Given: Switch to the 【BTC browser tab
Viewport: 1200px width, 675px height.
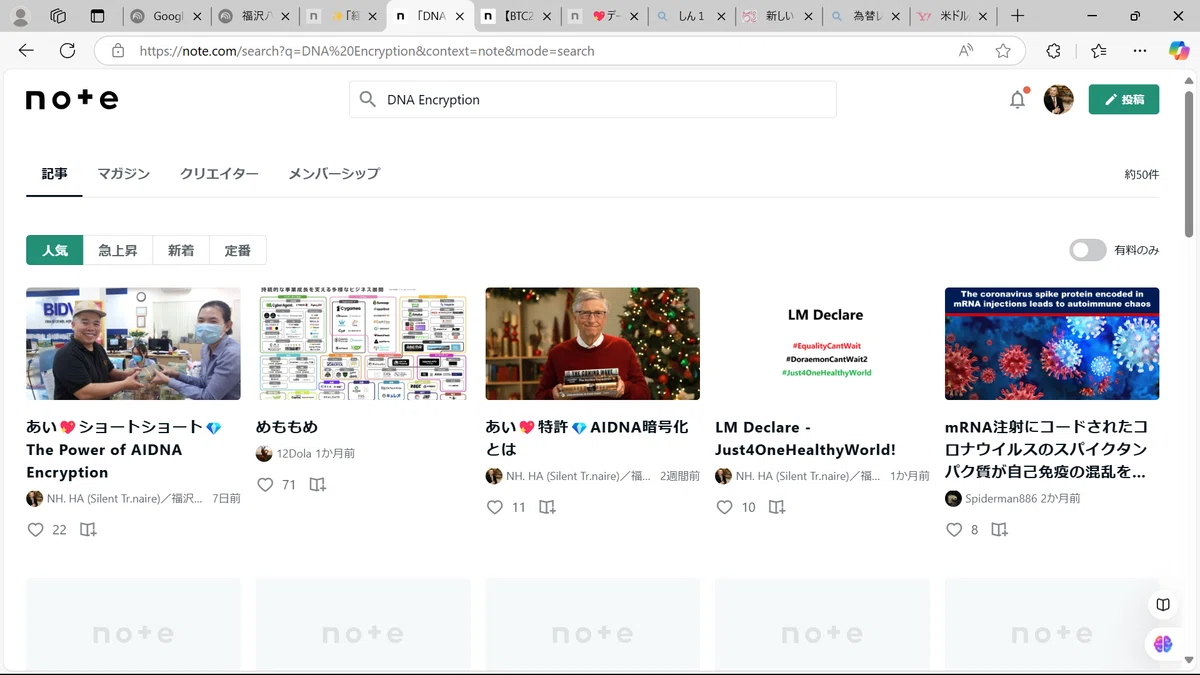Looking at the screenshot, I should pyautogui.click(x=517, y=16).
